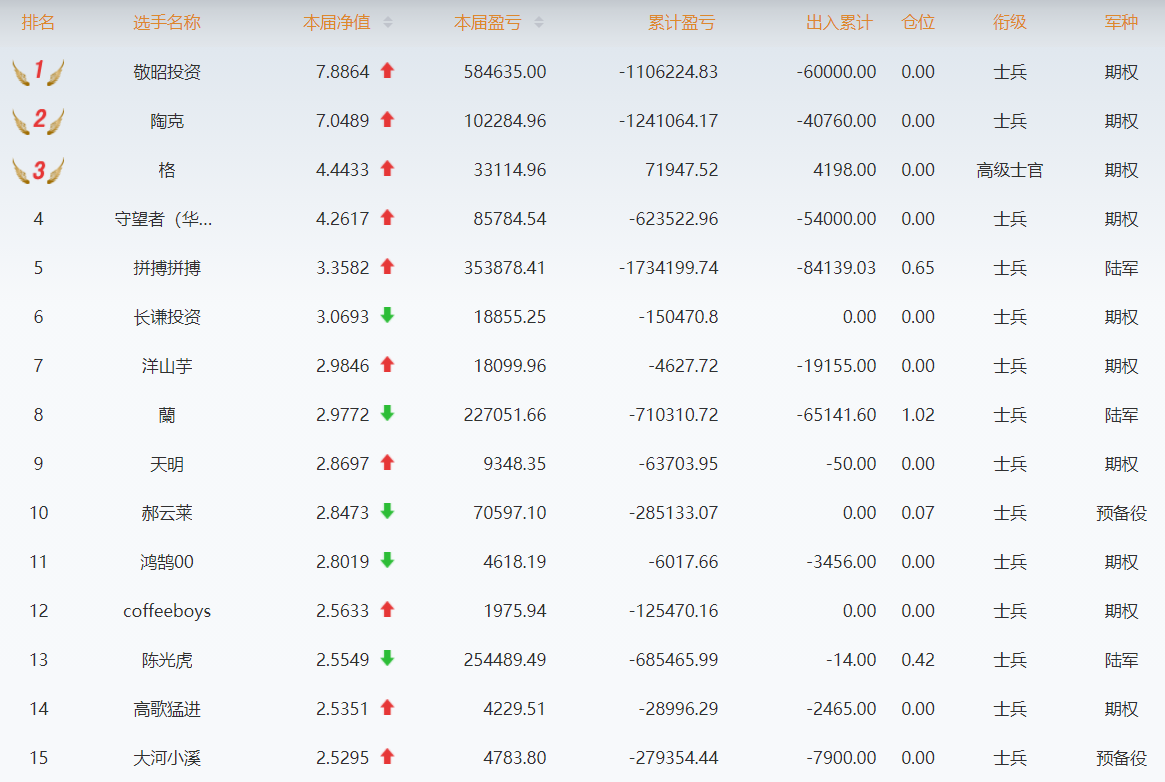Open player 守望者（华...

pyautogui.click(x=163, y=219)
